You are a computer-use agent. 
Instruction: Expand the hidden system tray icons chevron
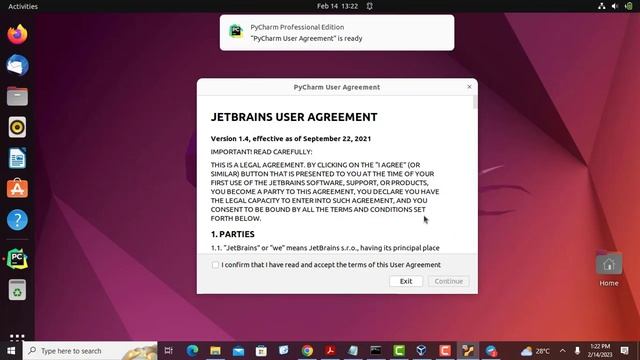pyautogui.click(x=562, y=351)
